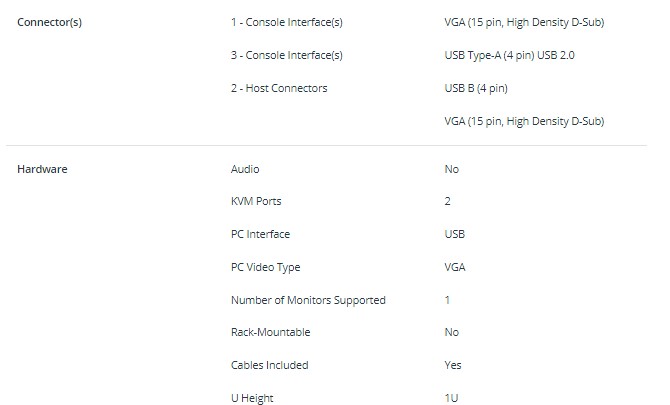Screen dimensions: 670x405
Task: Click the Rack-Mountable label
Action: (270, 332)
